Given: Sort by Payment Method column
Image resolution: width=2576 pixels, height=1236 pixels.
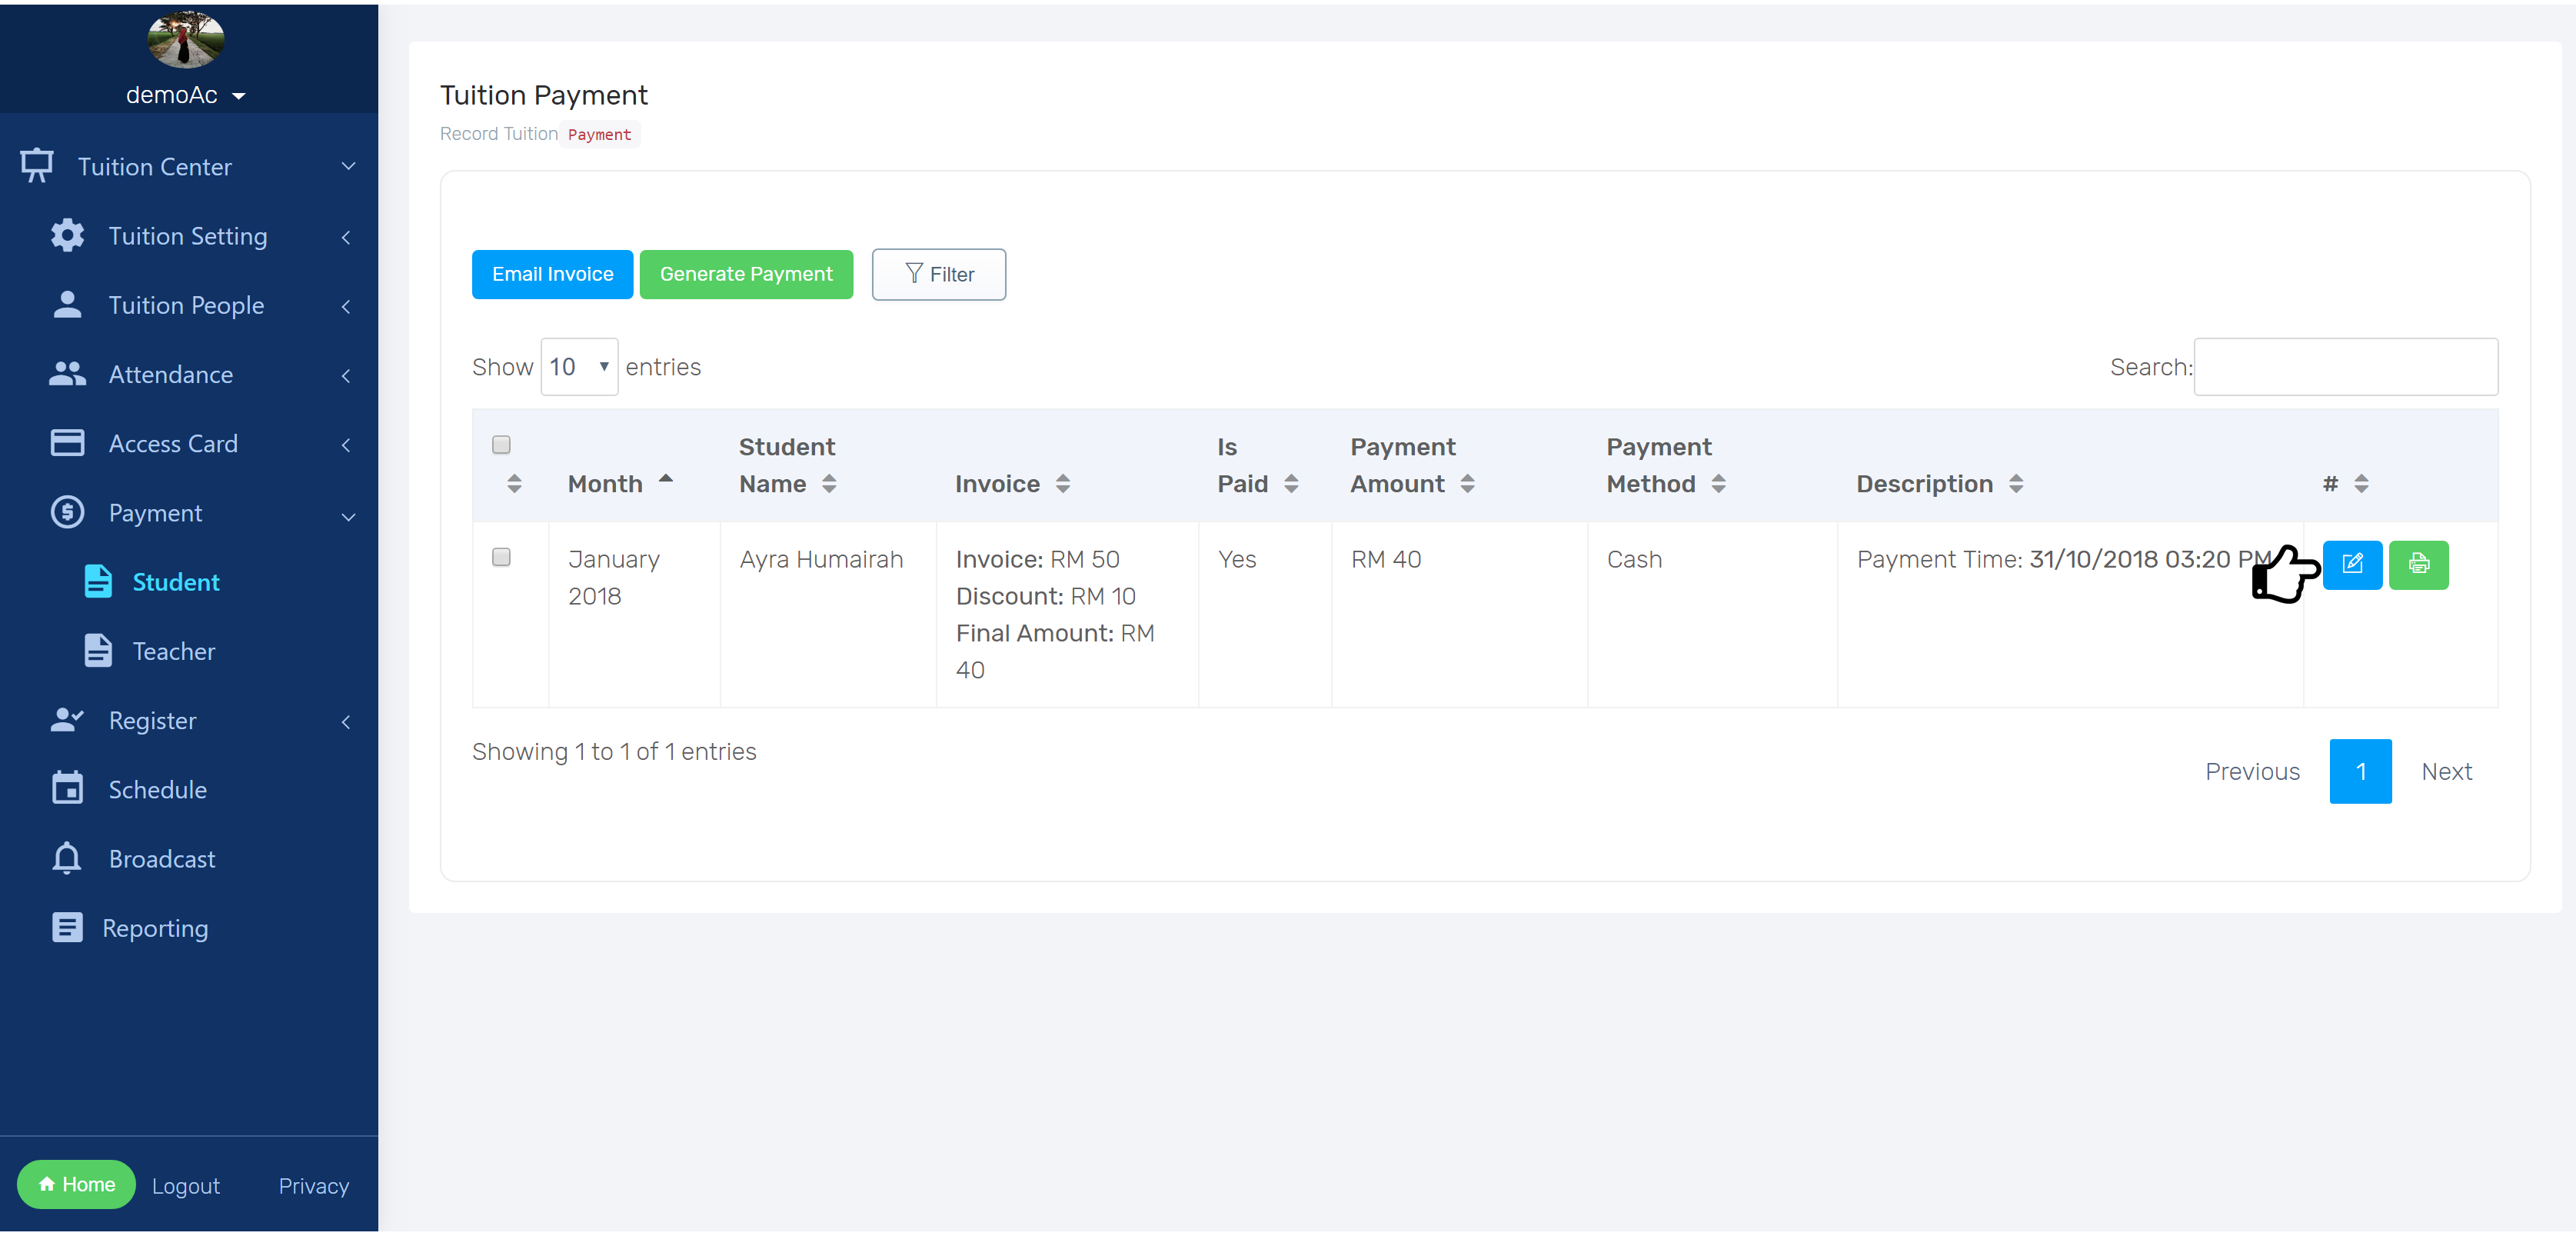Looking at the screenshot, I should tap(1718, 484).
